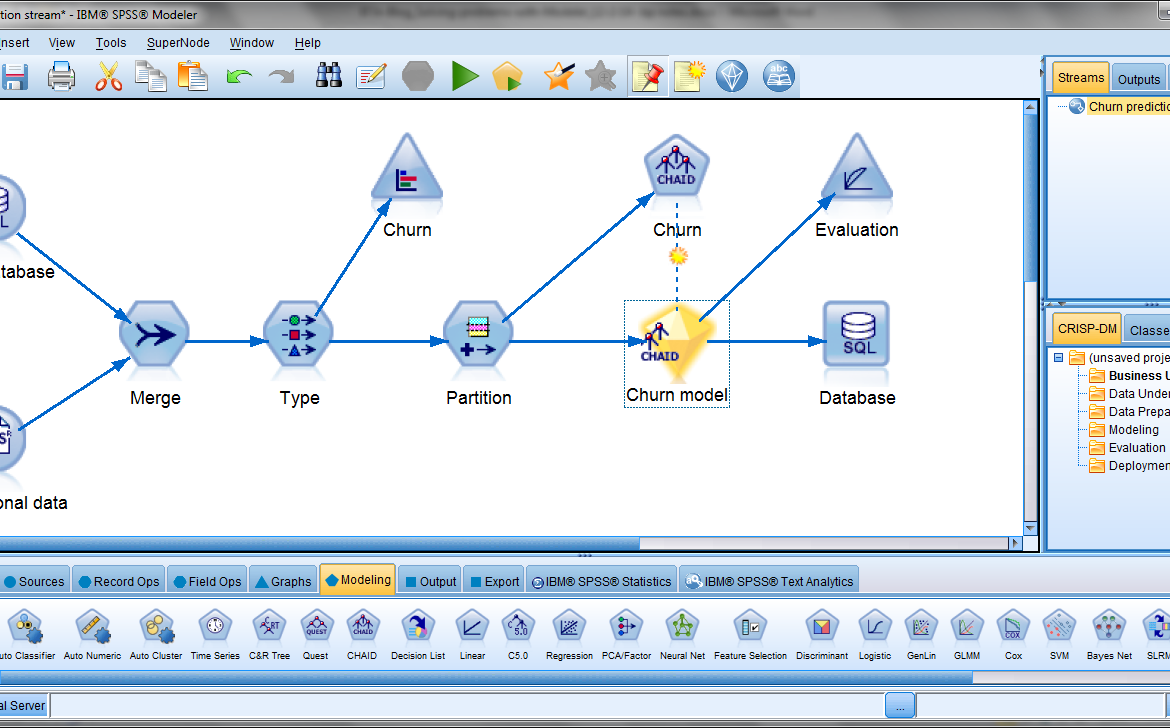This screenshot has height=728, width=1170.
Task: Switch to the Record Ops palette tab
Action: click(x=119, y=581)
